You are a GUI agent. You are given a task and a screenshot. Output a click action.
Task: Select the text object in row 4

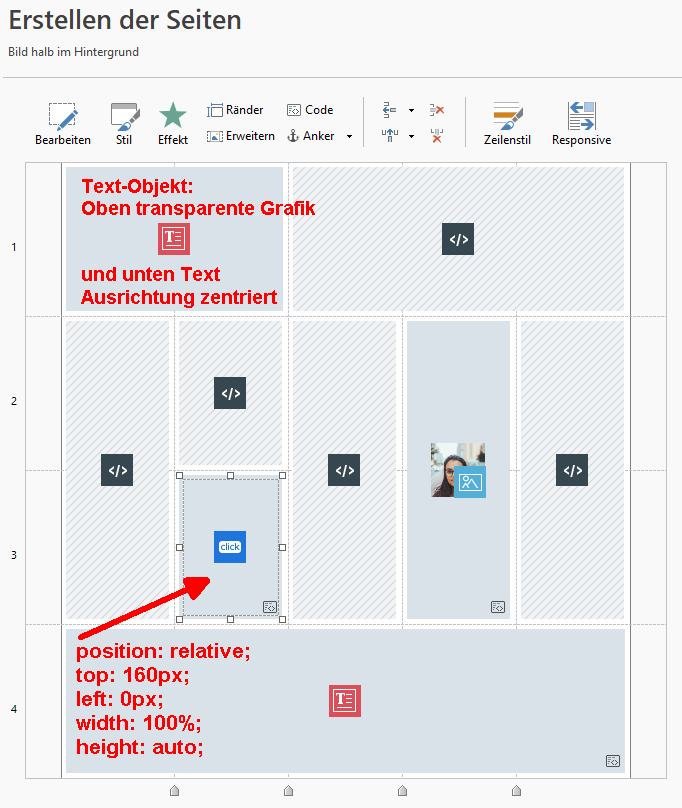tap(344, 701)
